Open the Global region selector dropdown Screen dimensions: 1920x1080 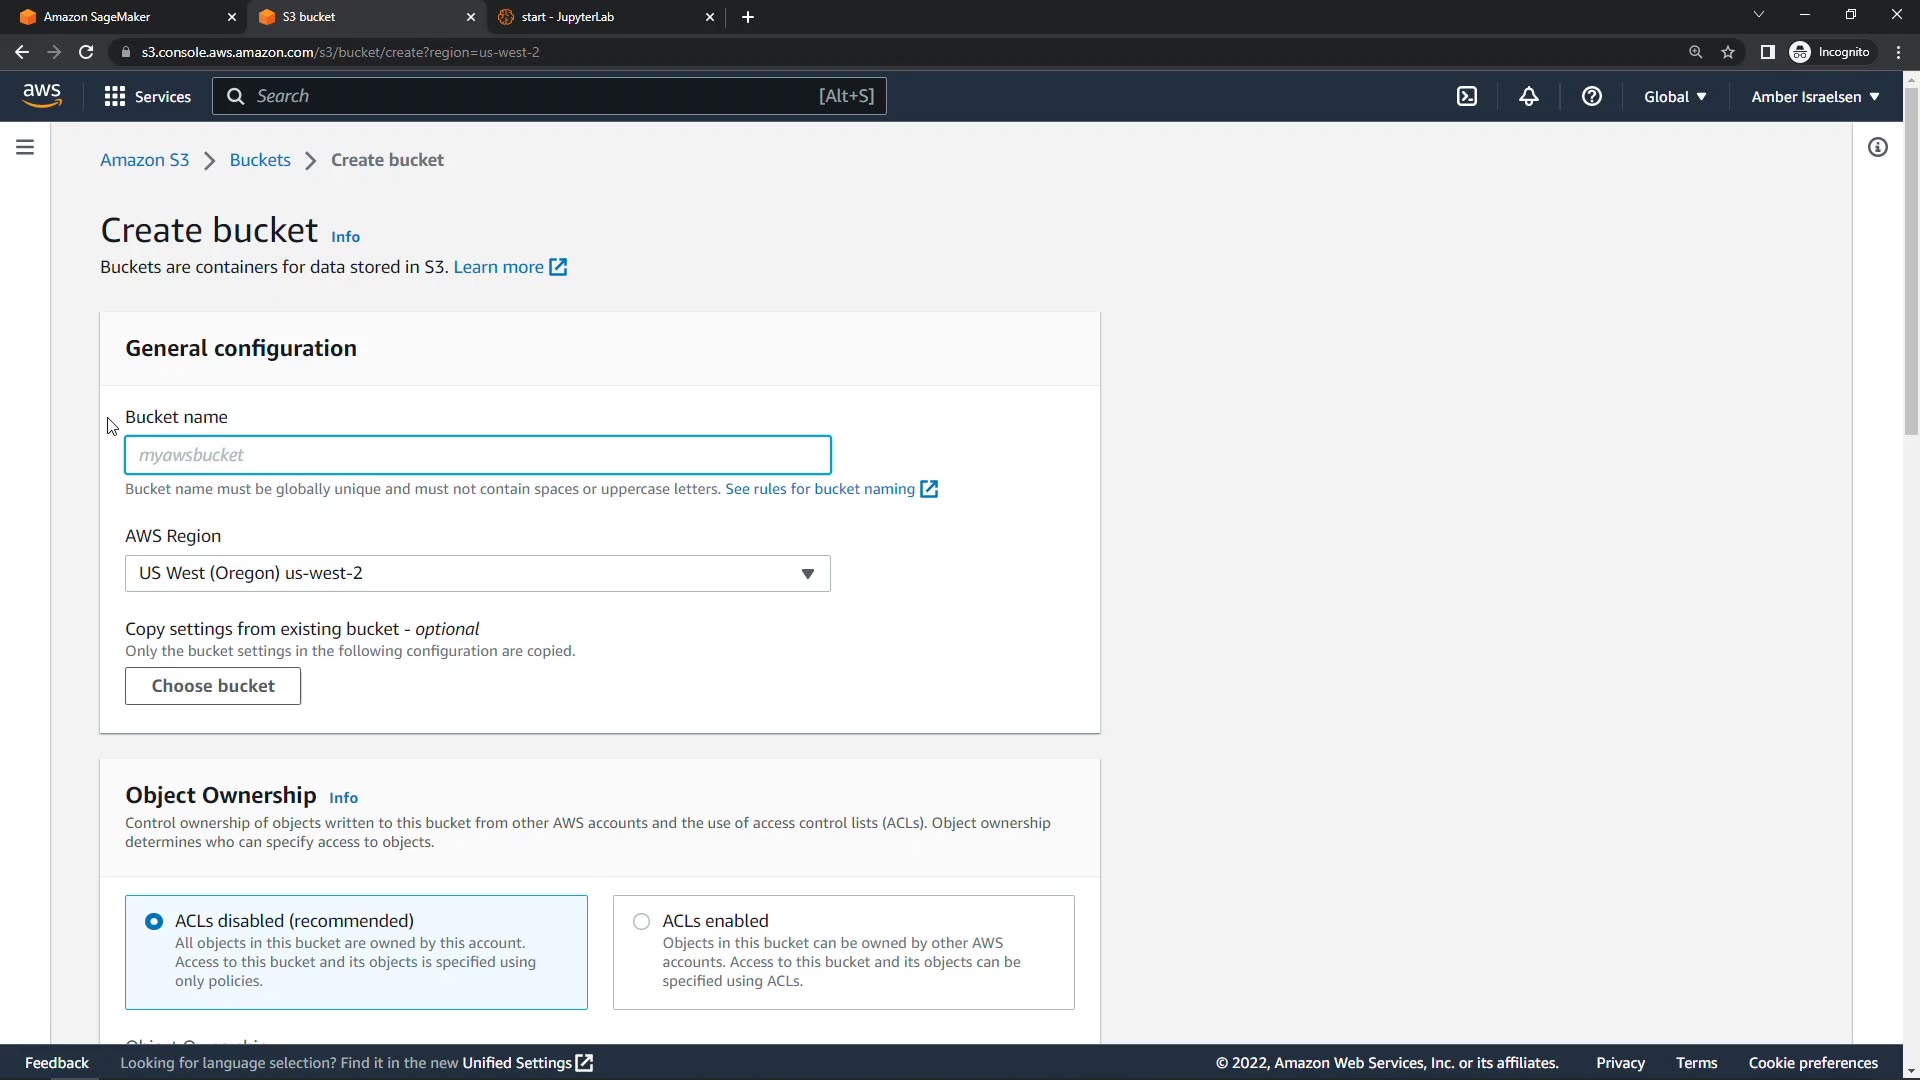click(1675, 96)
